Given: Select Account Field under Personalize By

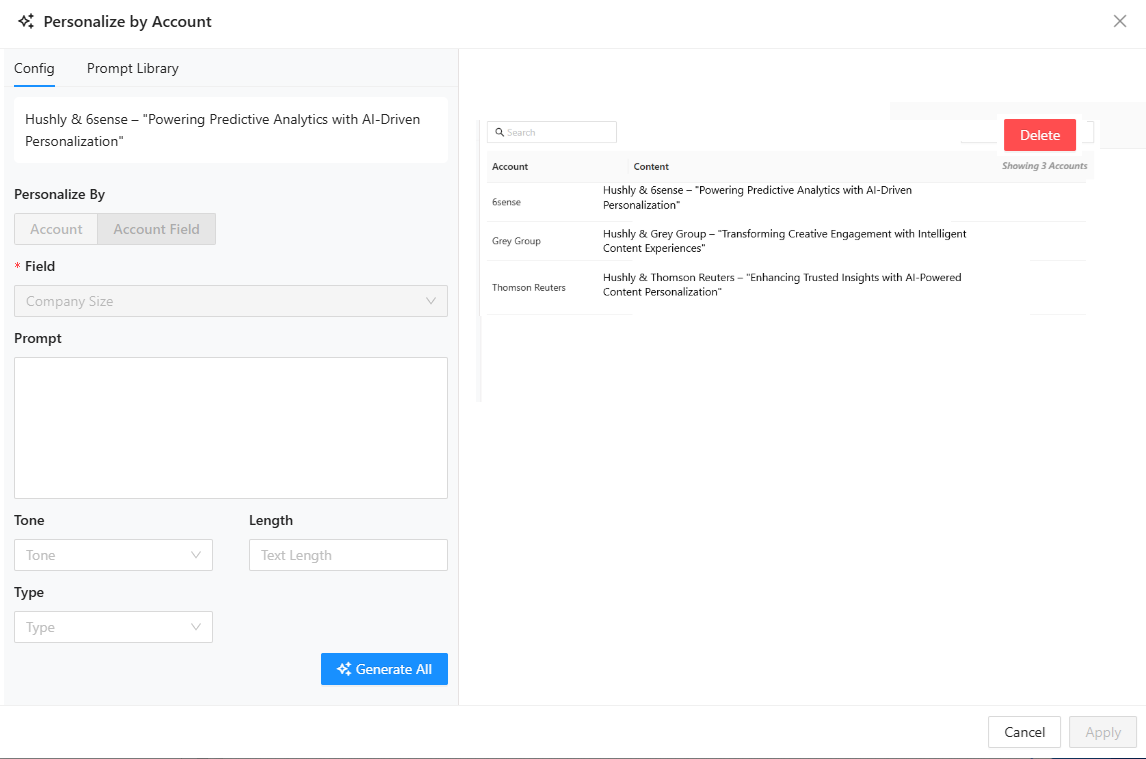Looking at the screenshot, I should click(x=156, y=229).
